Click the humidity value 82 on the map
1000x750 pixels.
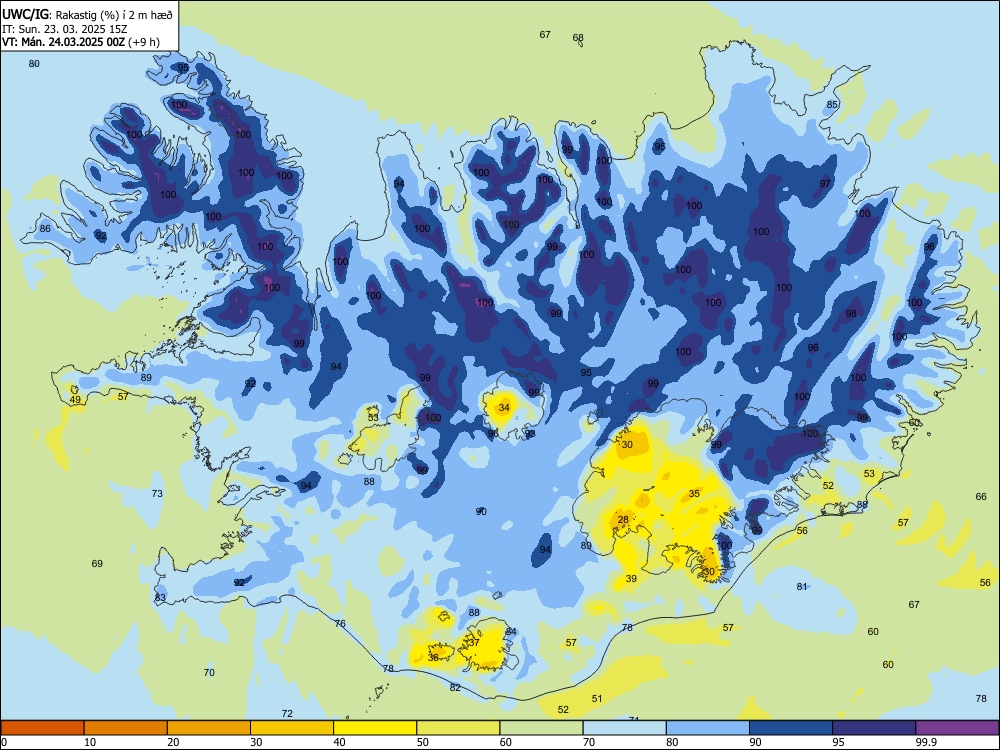455,687
